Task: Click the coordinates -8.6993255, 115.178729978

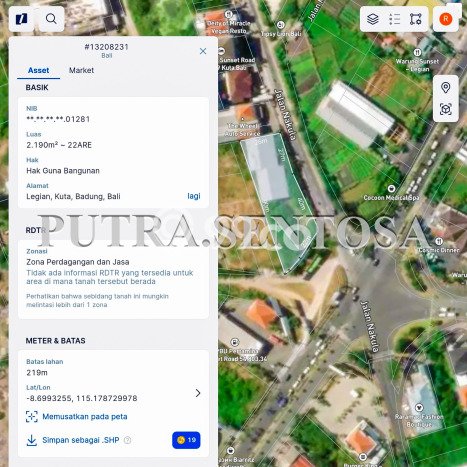Action: [x=82, y=398]
